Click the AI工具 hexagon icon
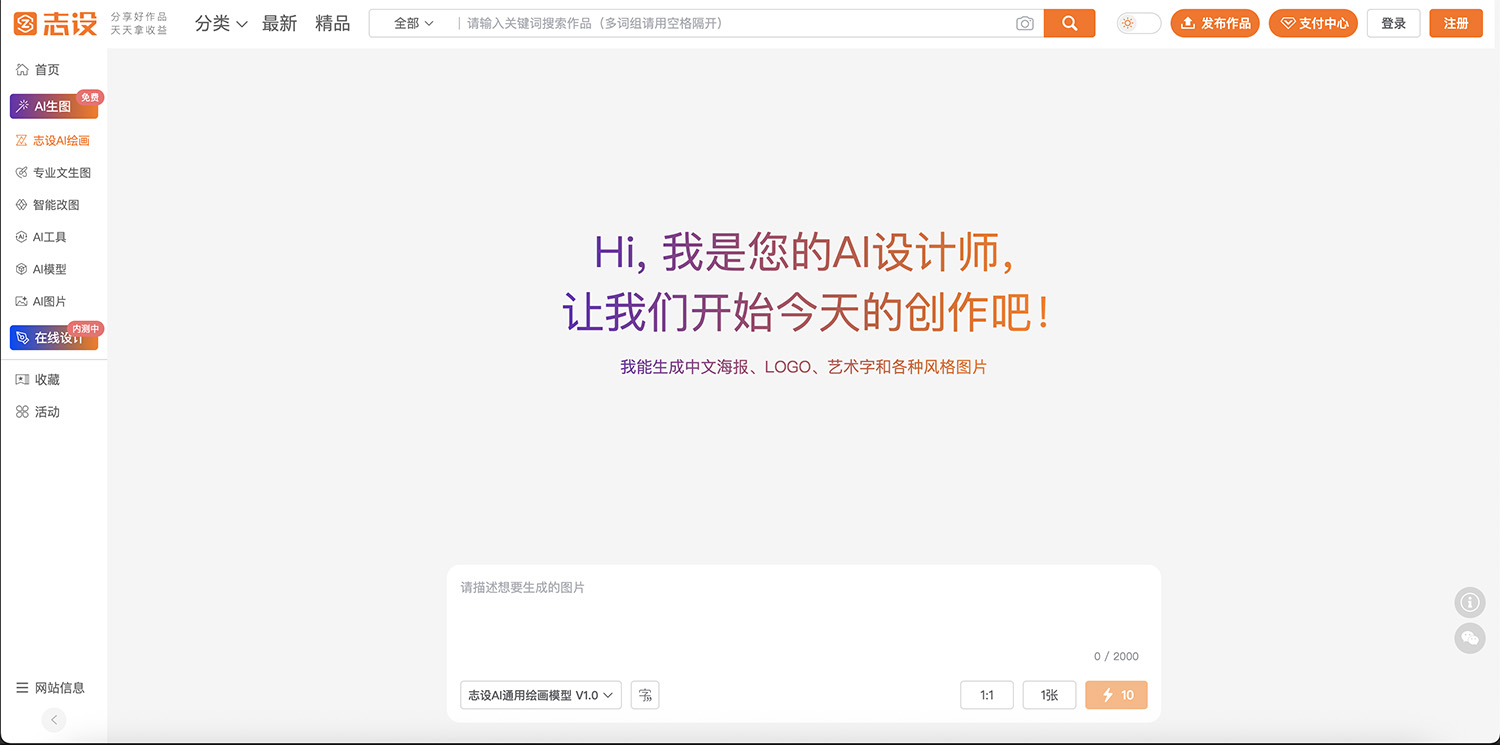This screenshot has height=745, width=1500. [22, 237]
